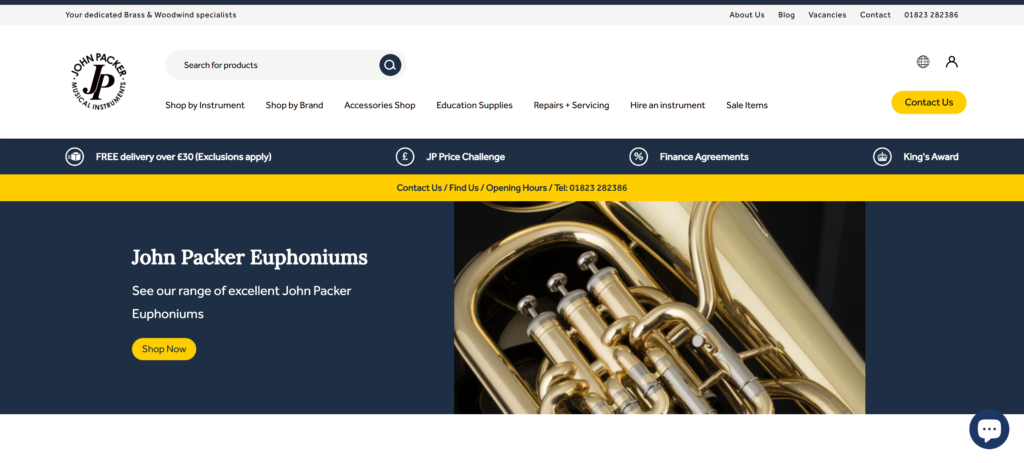Open the Vacancies link in top bar
The width and height of the screenshot is (1024, 463).
click(x=827, y=15)
